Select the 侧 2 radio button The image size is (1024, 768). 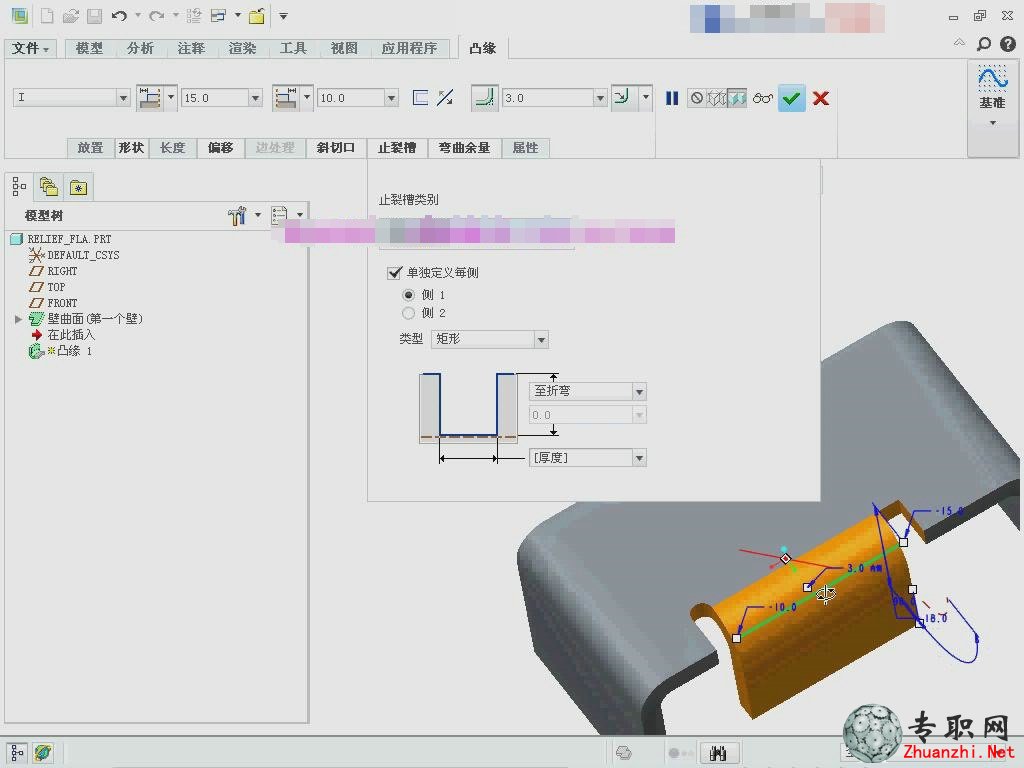[408, 313]
